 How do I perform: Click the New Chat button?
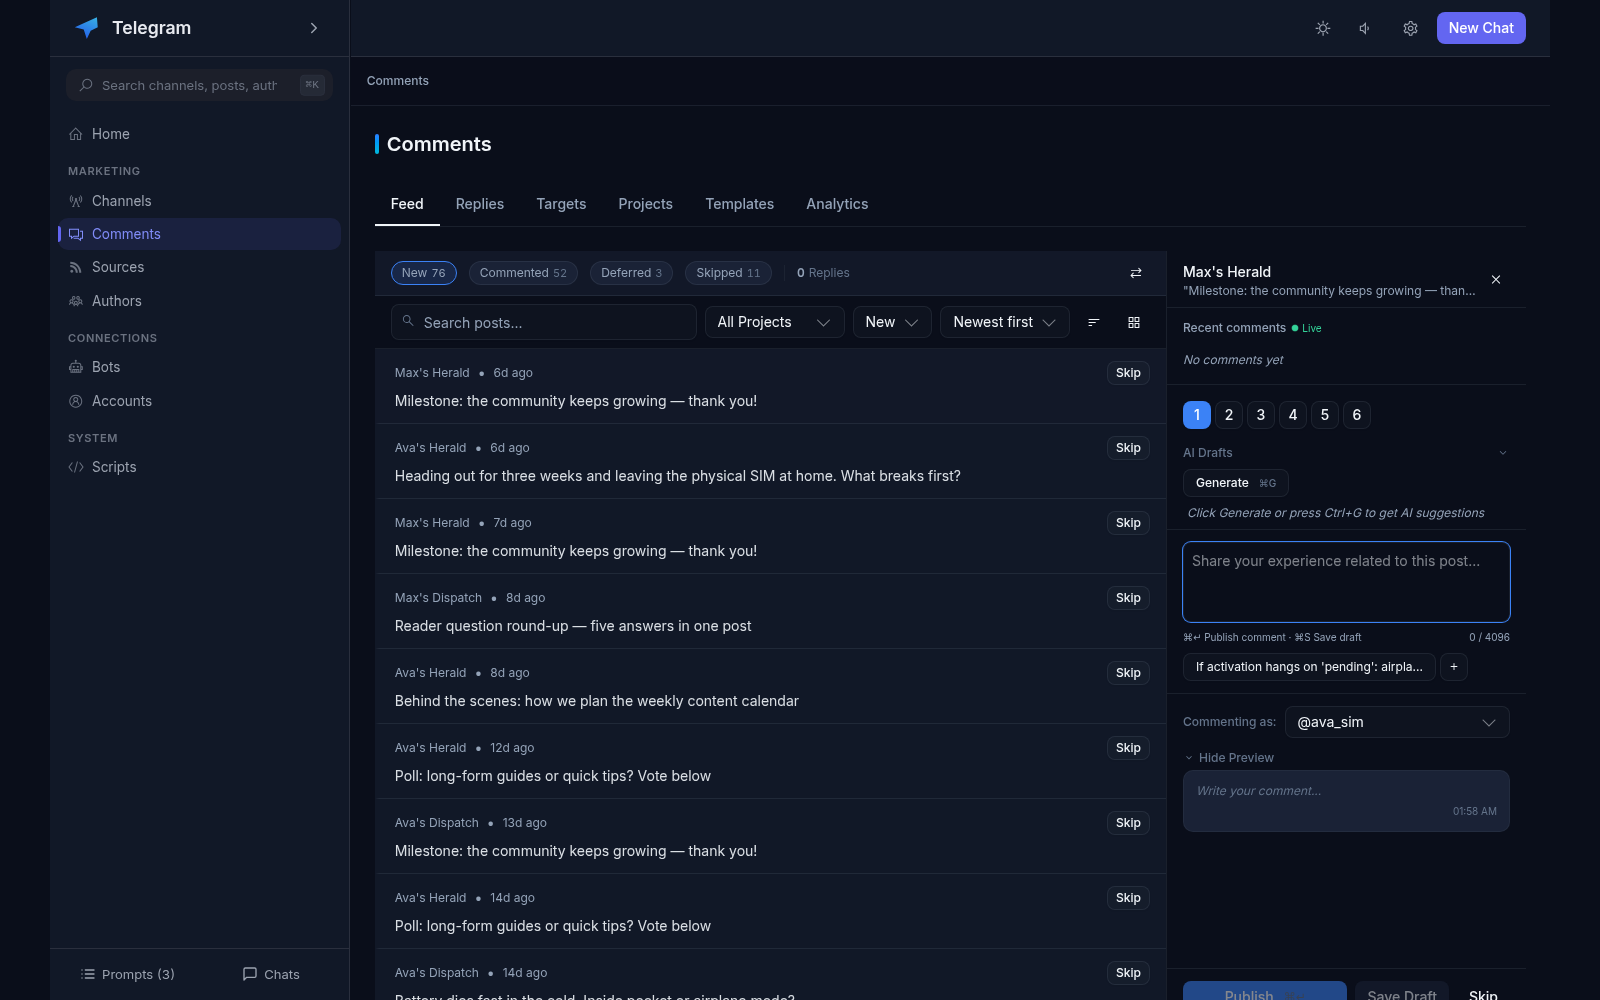point(1481,28)
